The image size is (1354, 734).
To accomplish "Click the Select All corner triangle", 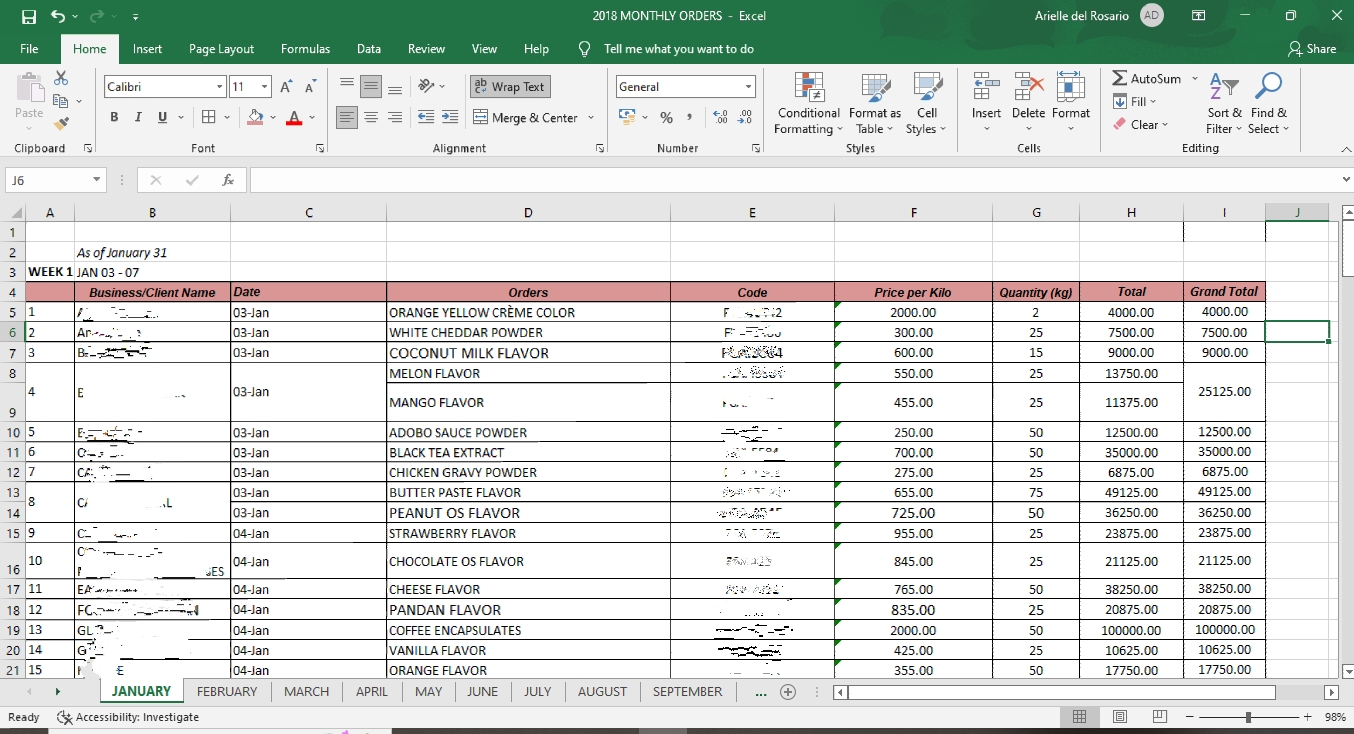I will coord(14,212).
